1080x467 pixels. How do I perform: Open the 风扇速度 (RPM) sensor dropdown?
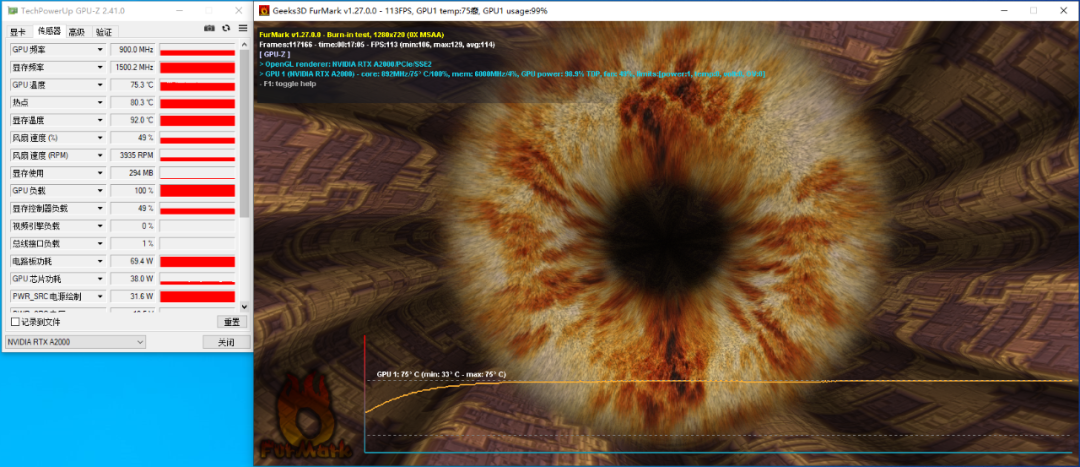tap(100, 156)
